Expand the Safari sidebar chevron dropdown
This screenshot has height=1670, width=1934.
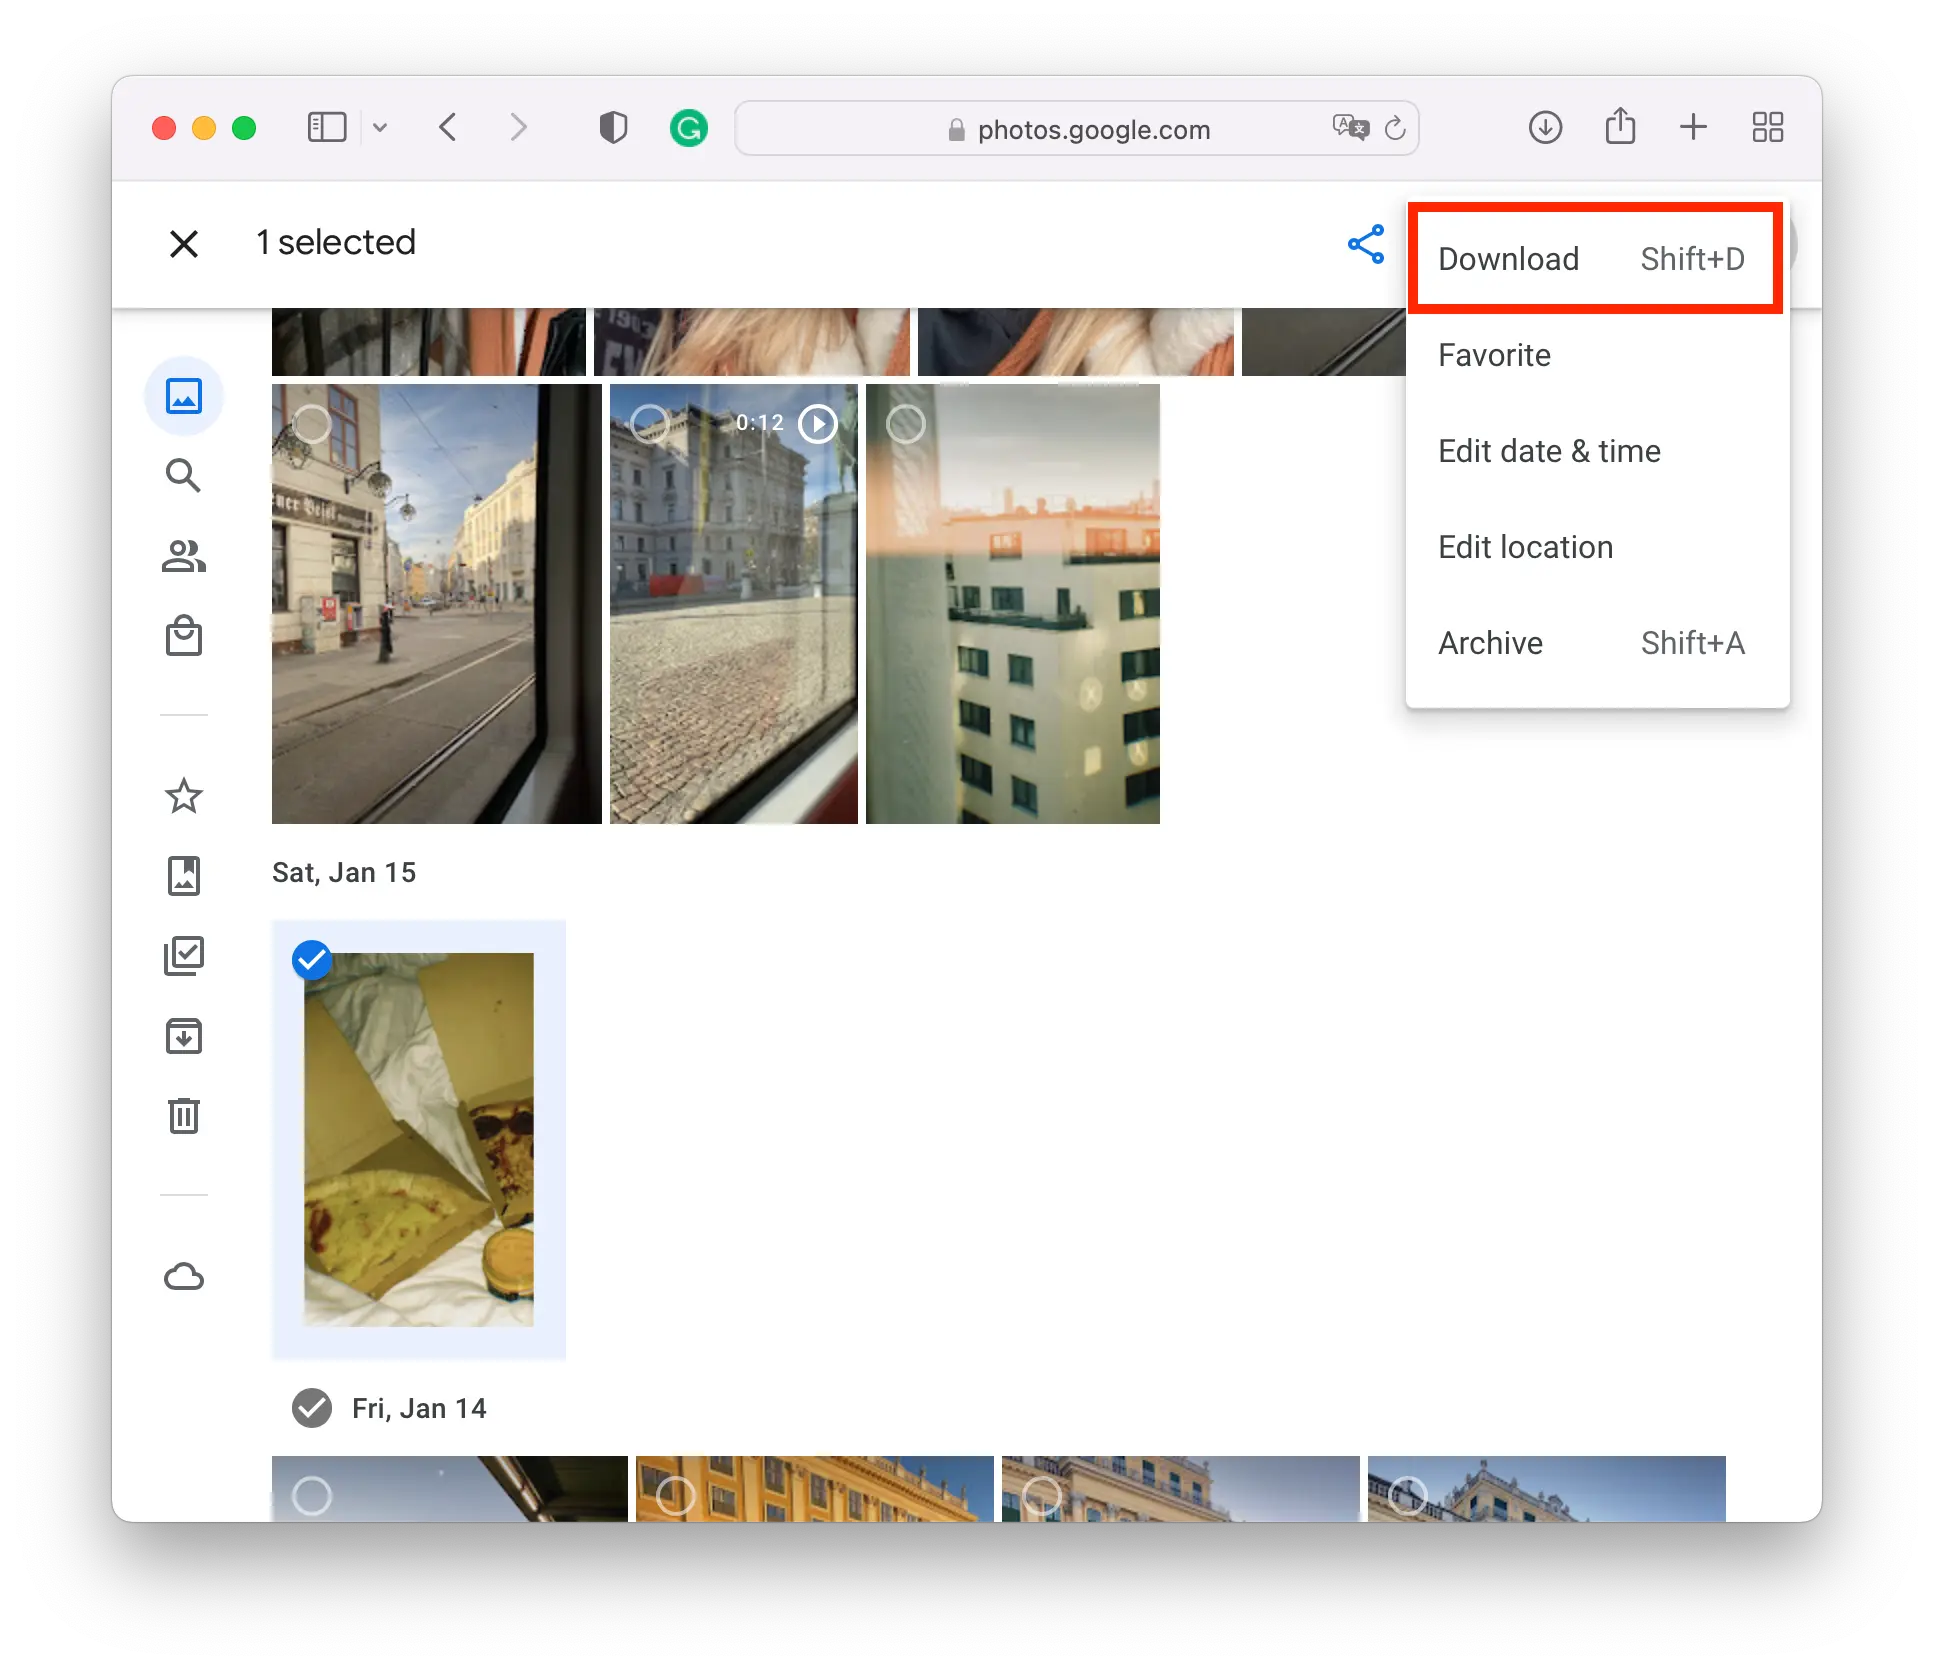(x=380, y=128)
